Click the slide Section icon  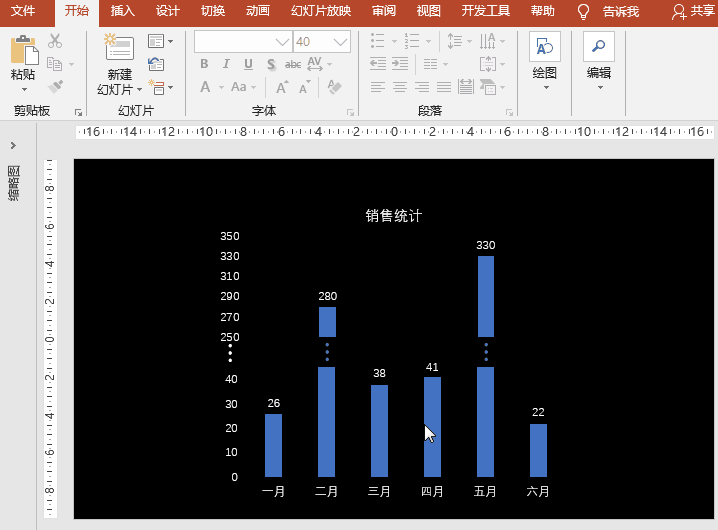pos(156,87)
